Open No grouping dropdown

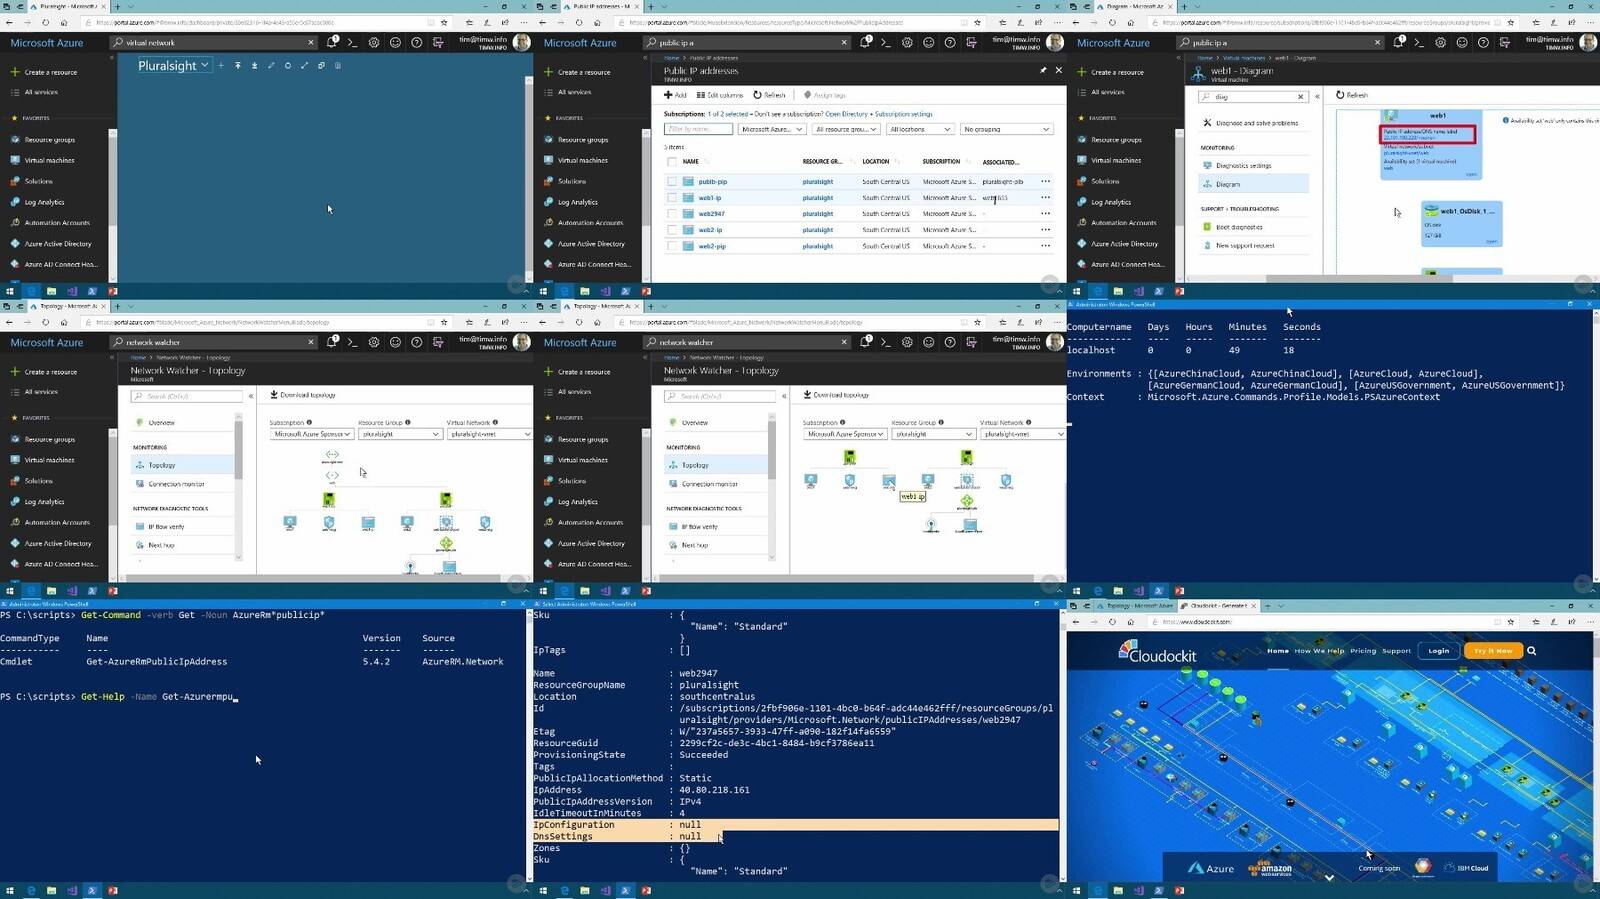pos(1006,129)
